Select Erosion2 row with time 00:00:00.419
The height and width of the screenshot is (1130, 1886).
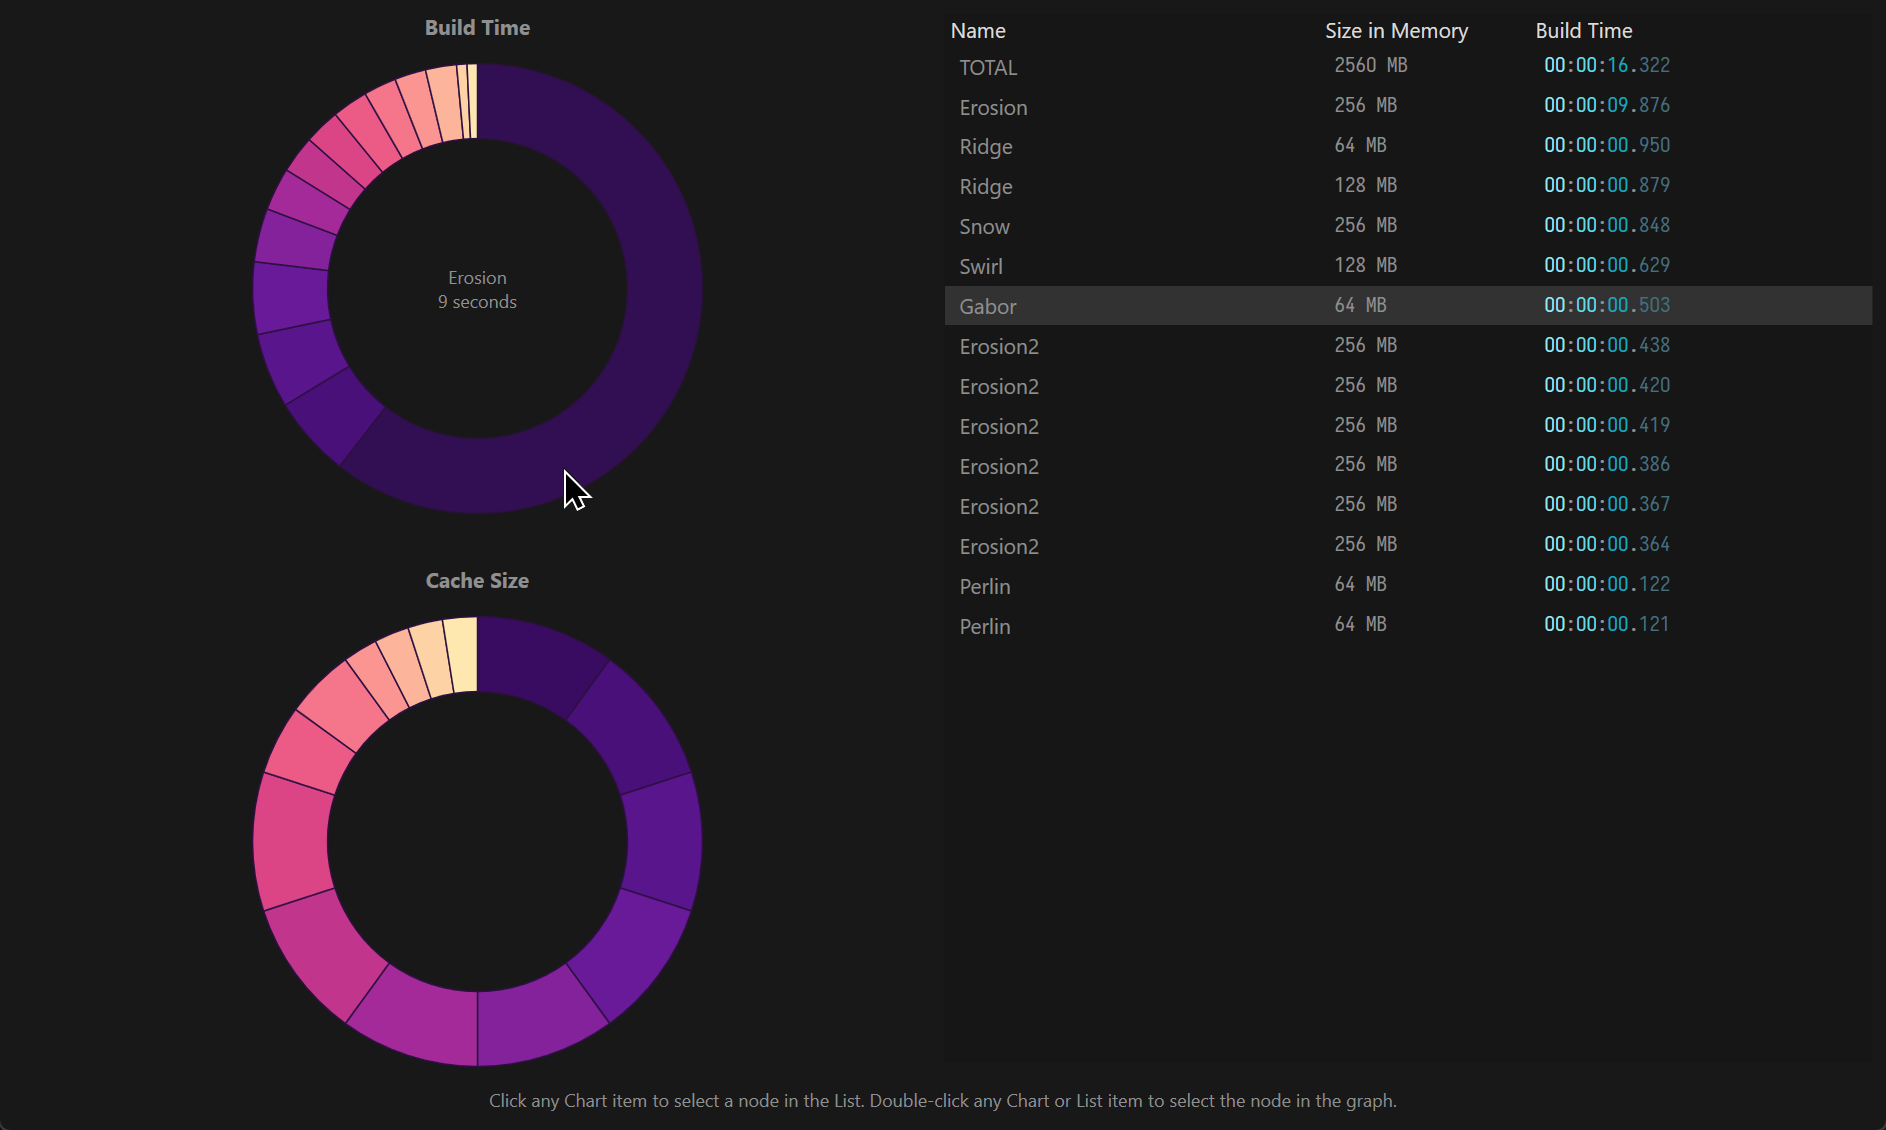coord(1408,426)
